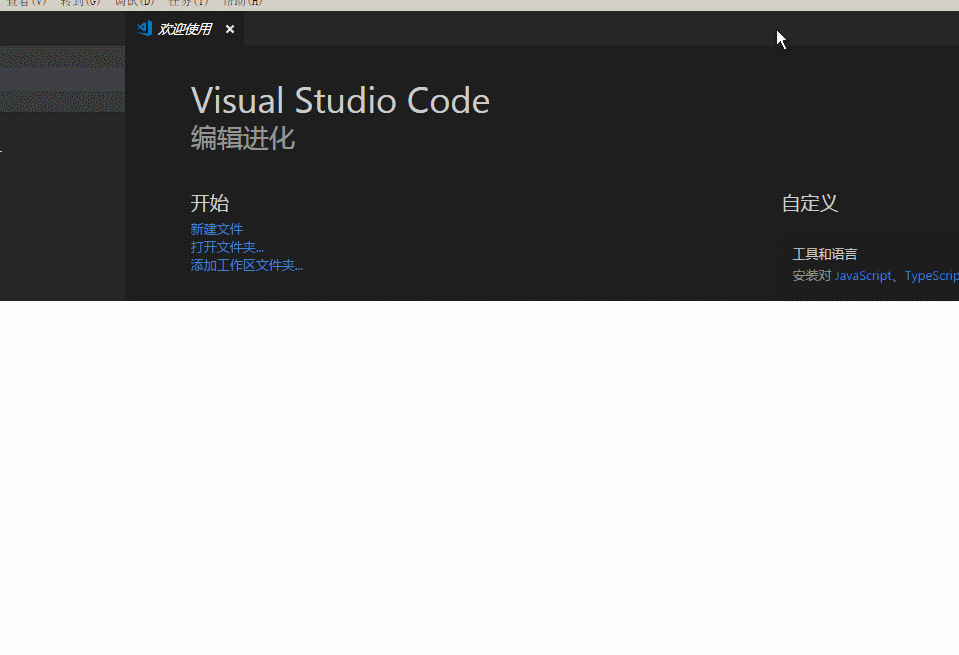Open the 帮助(H) menu
The image size is (959, 655).
click(240, 3)
